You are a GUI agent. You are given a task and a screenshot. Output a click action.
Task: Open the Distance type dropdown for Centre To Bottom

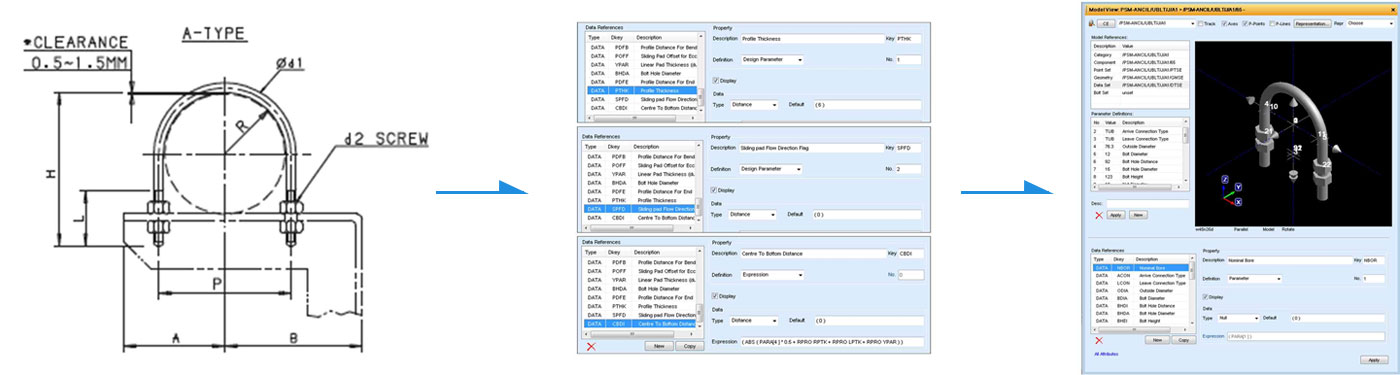pos(754,320)
